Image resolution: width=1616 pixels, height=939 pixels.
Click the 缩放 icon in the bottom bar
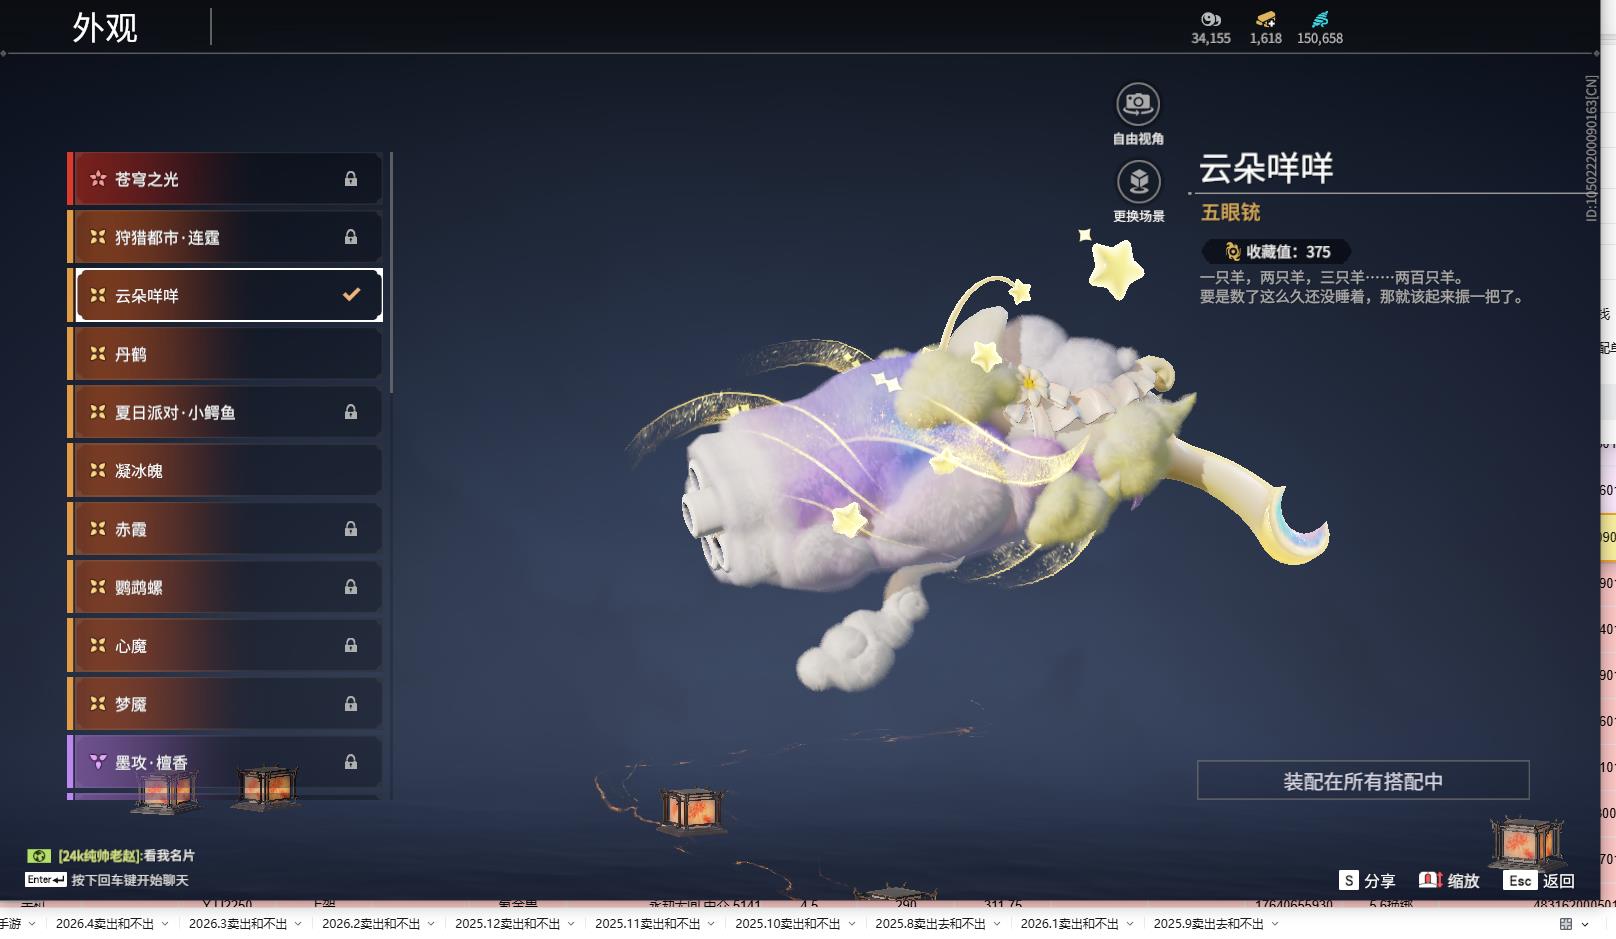point(1430,881)
